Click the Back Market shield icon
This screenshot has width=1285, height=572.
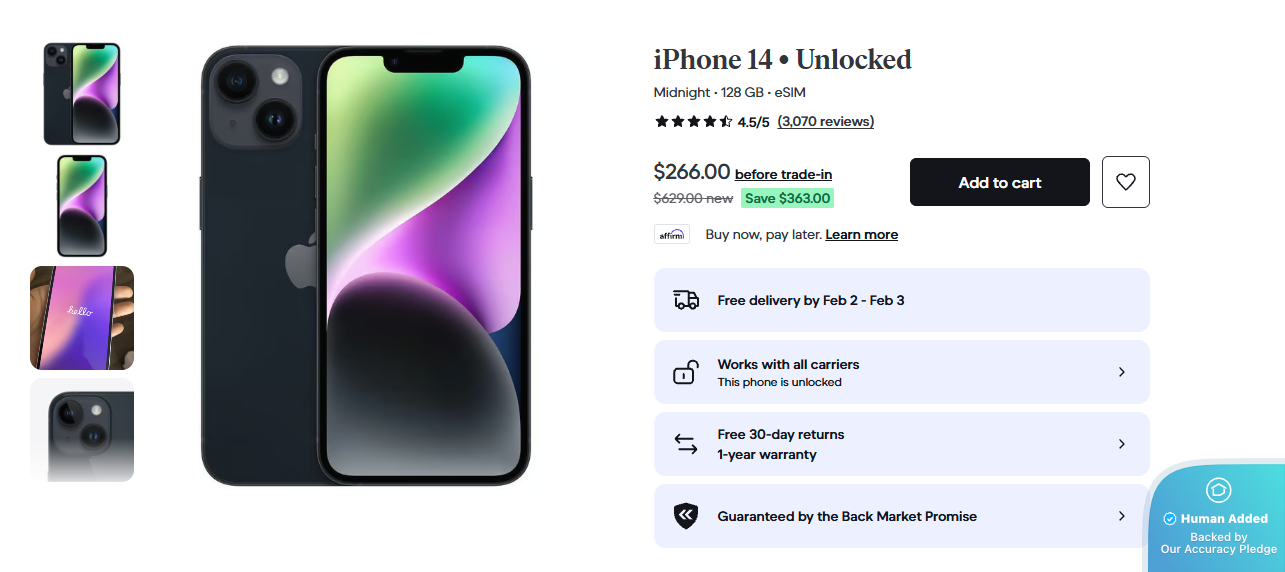[x=685, y=516]
